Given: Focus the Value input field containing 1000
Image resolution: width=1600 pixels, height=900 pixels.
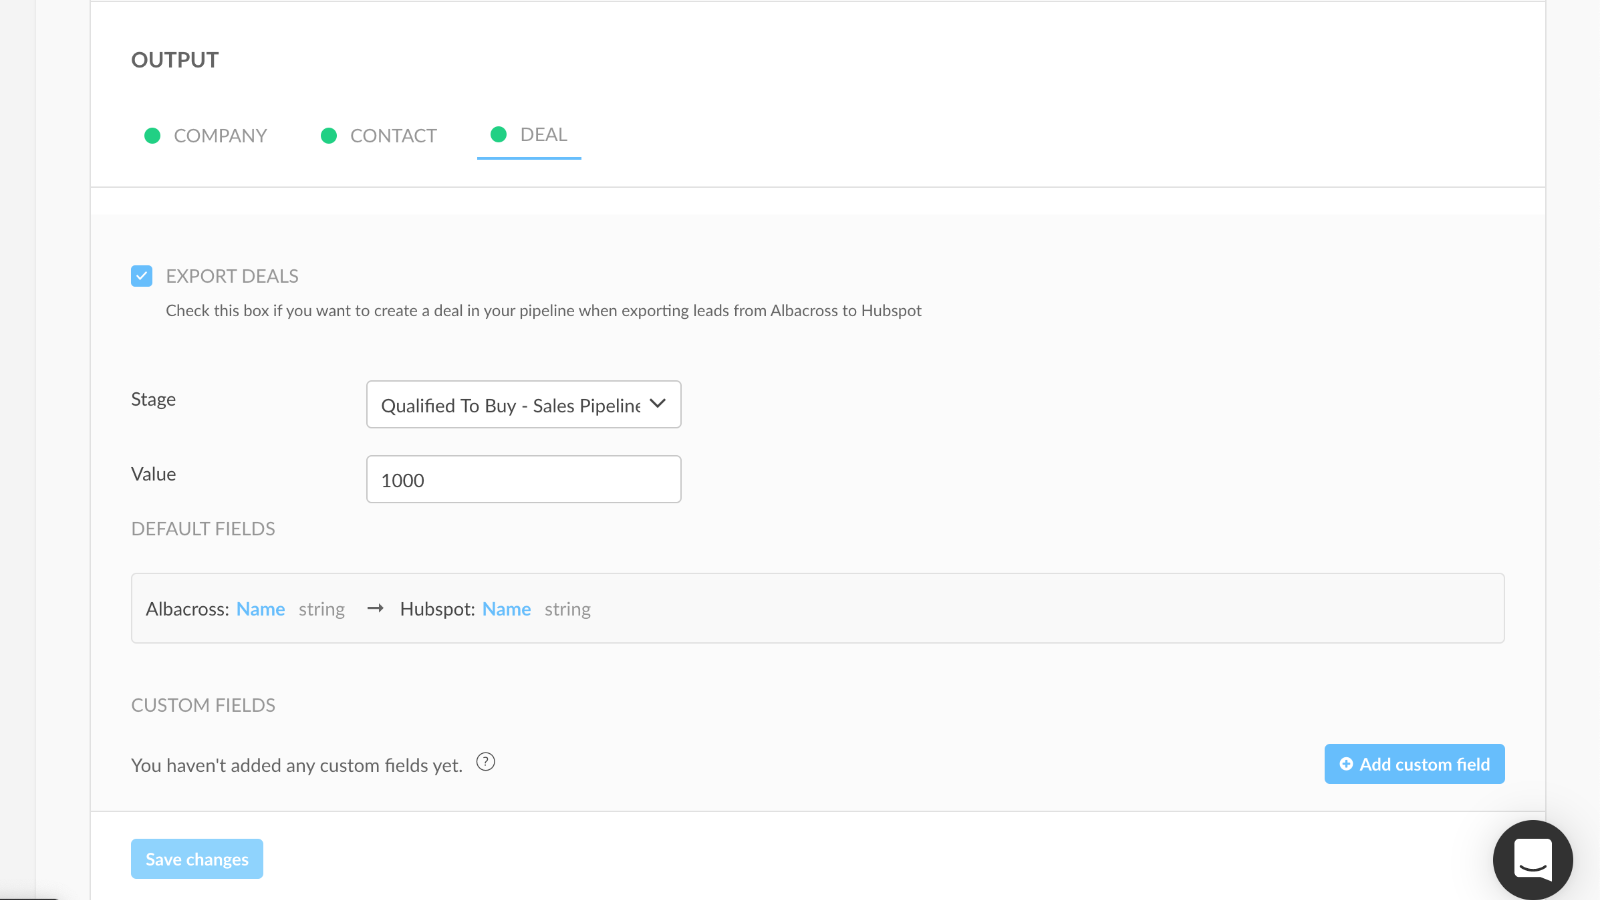Looking at the screenshot, I should (x=523, y=480).
